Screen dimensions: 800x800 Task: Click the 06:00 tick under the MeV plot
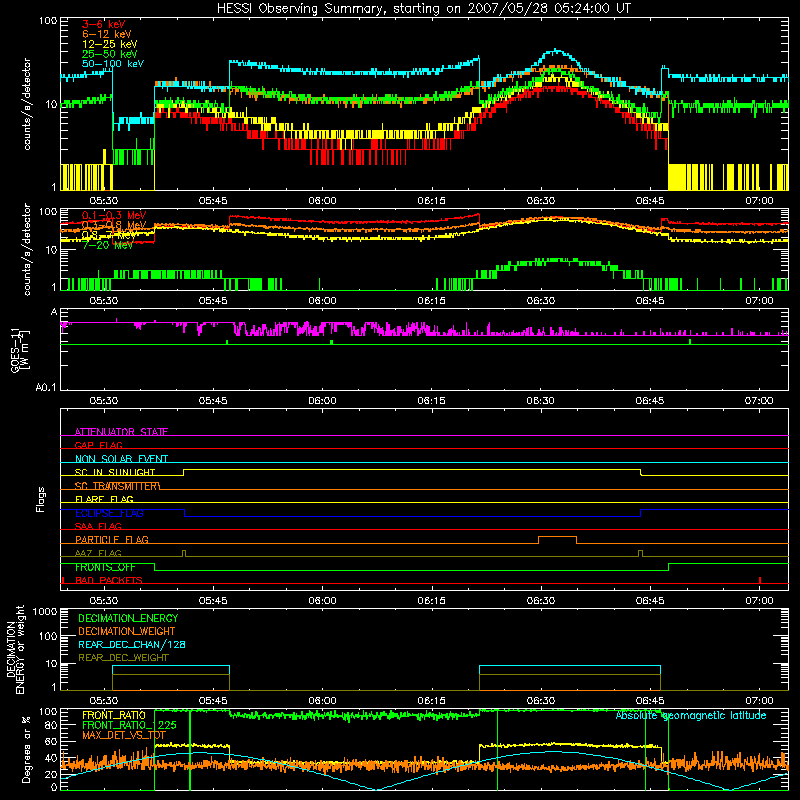tap(322, 301)
